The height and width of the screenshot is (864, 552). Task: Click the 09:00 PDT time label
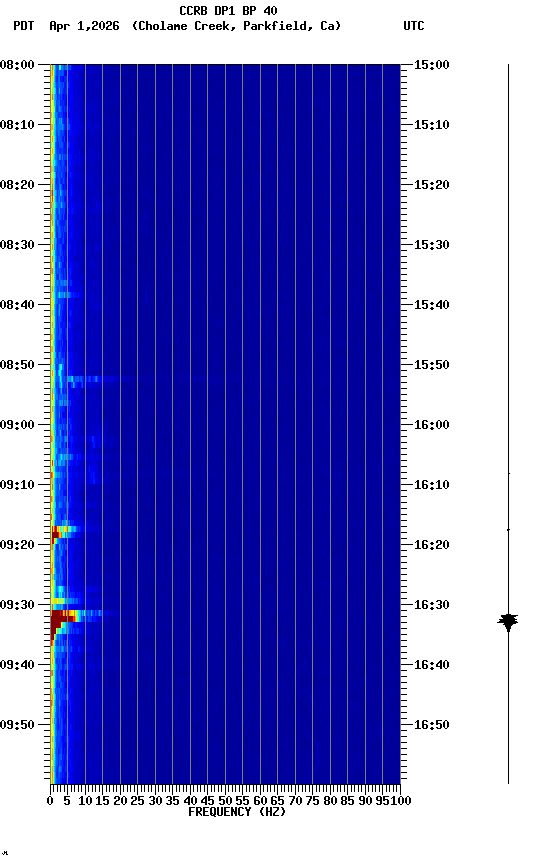(17, 425)
